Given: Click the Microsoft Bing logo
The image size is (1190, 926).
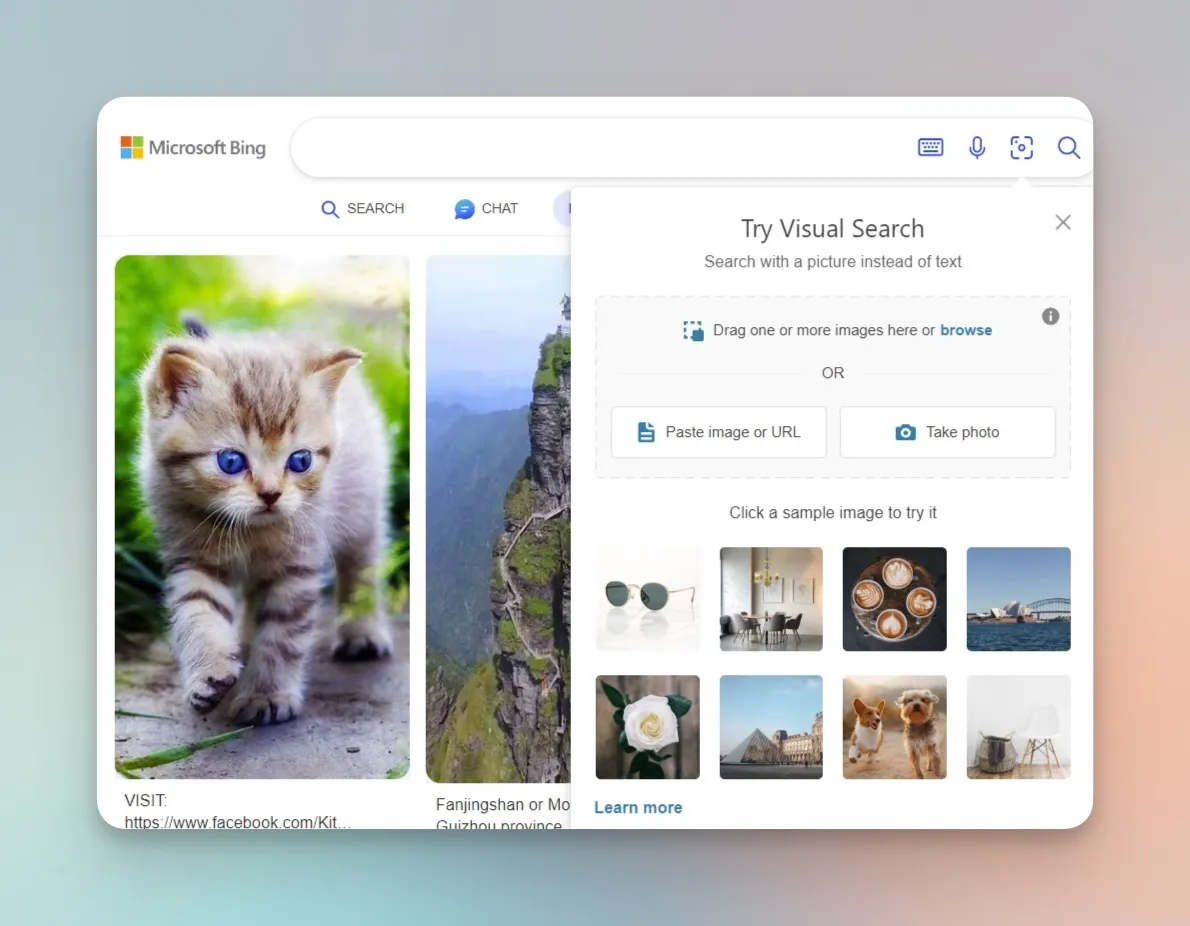Looking at the screenshot, I should pos(193,147).
